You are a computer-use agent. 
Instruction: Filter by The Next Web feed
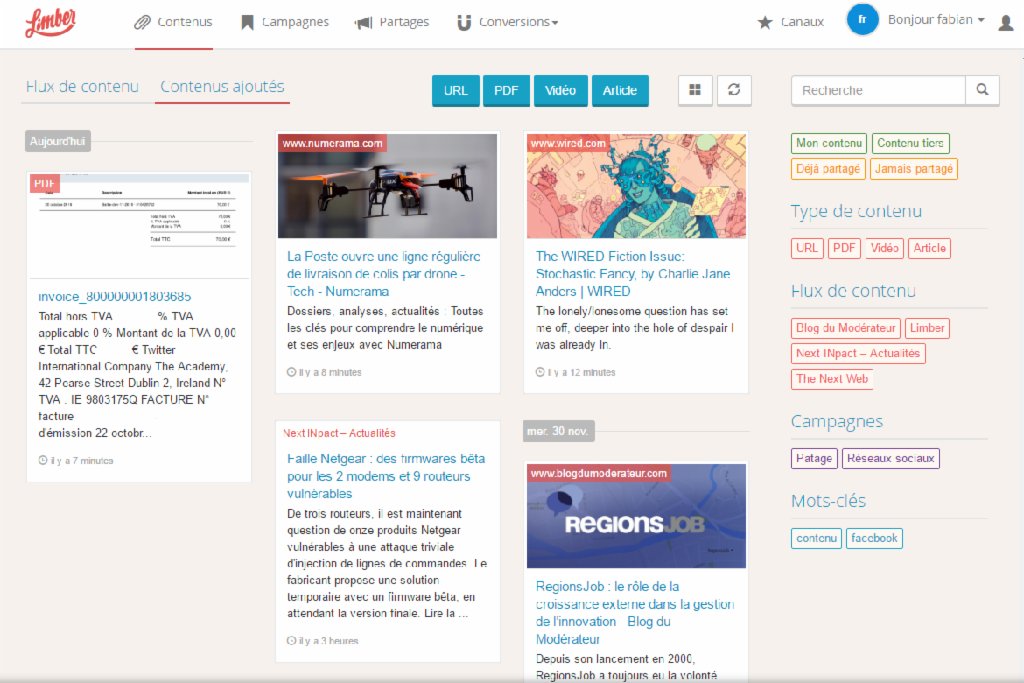[832, 379]
